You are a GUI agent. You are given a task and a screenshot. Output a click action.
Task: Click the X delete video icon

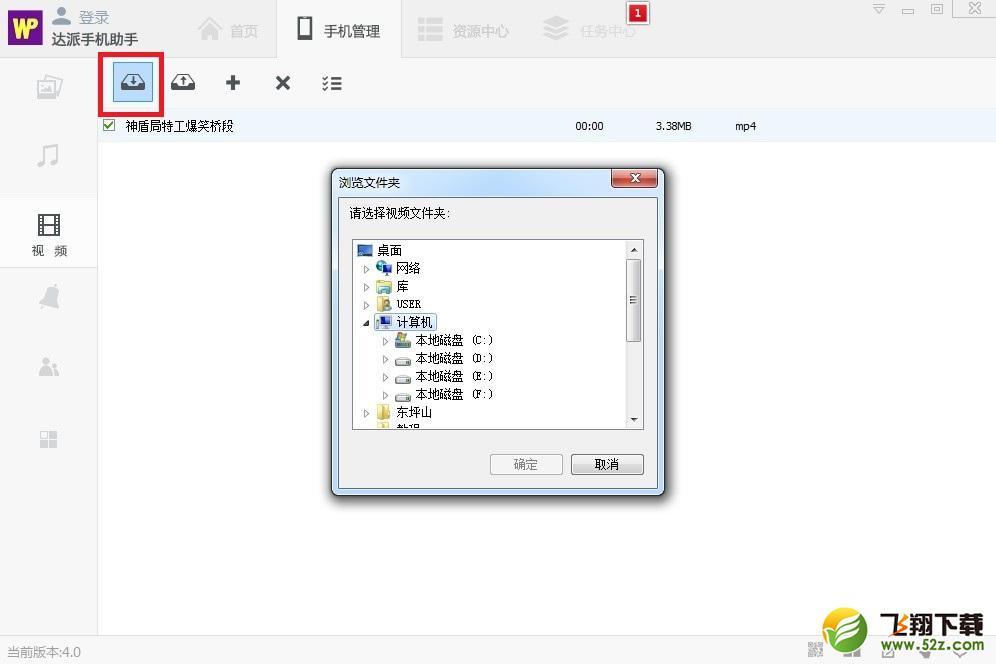283,83
